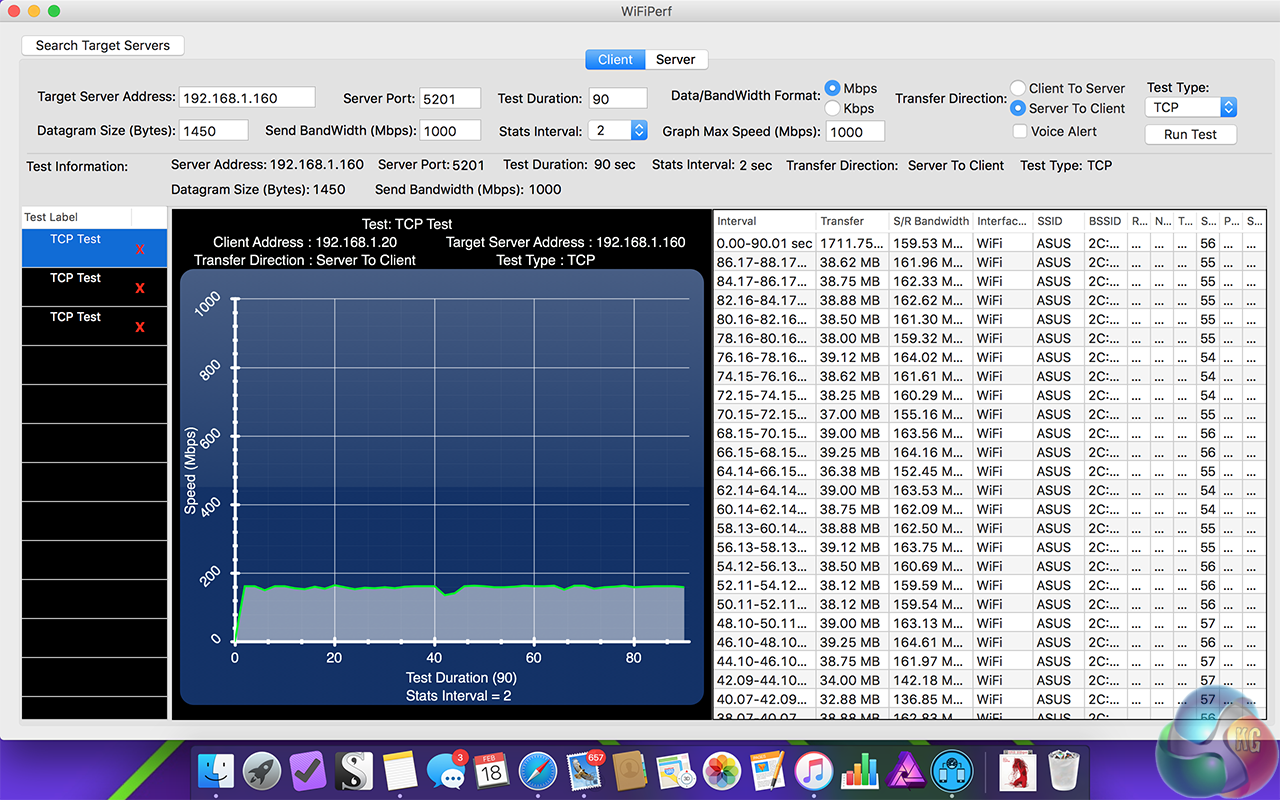Open Scrivener from the dock
1280x800 pixels.
click(x=353, y=771)
